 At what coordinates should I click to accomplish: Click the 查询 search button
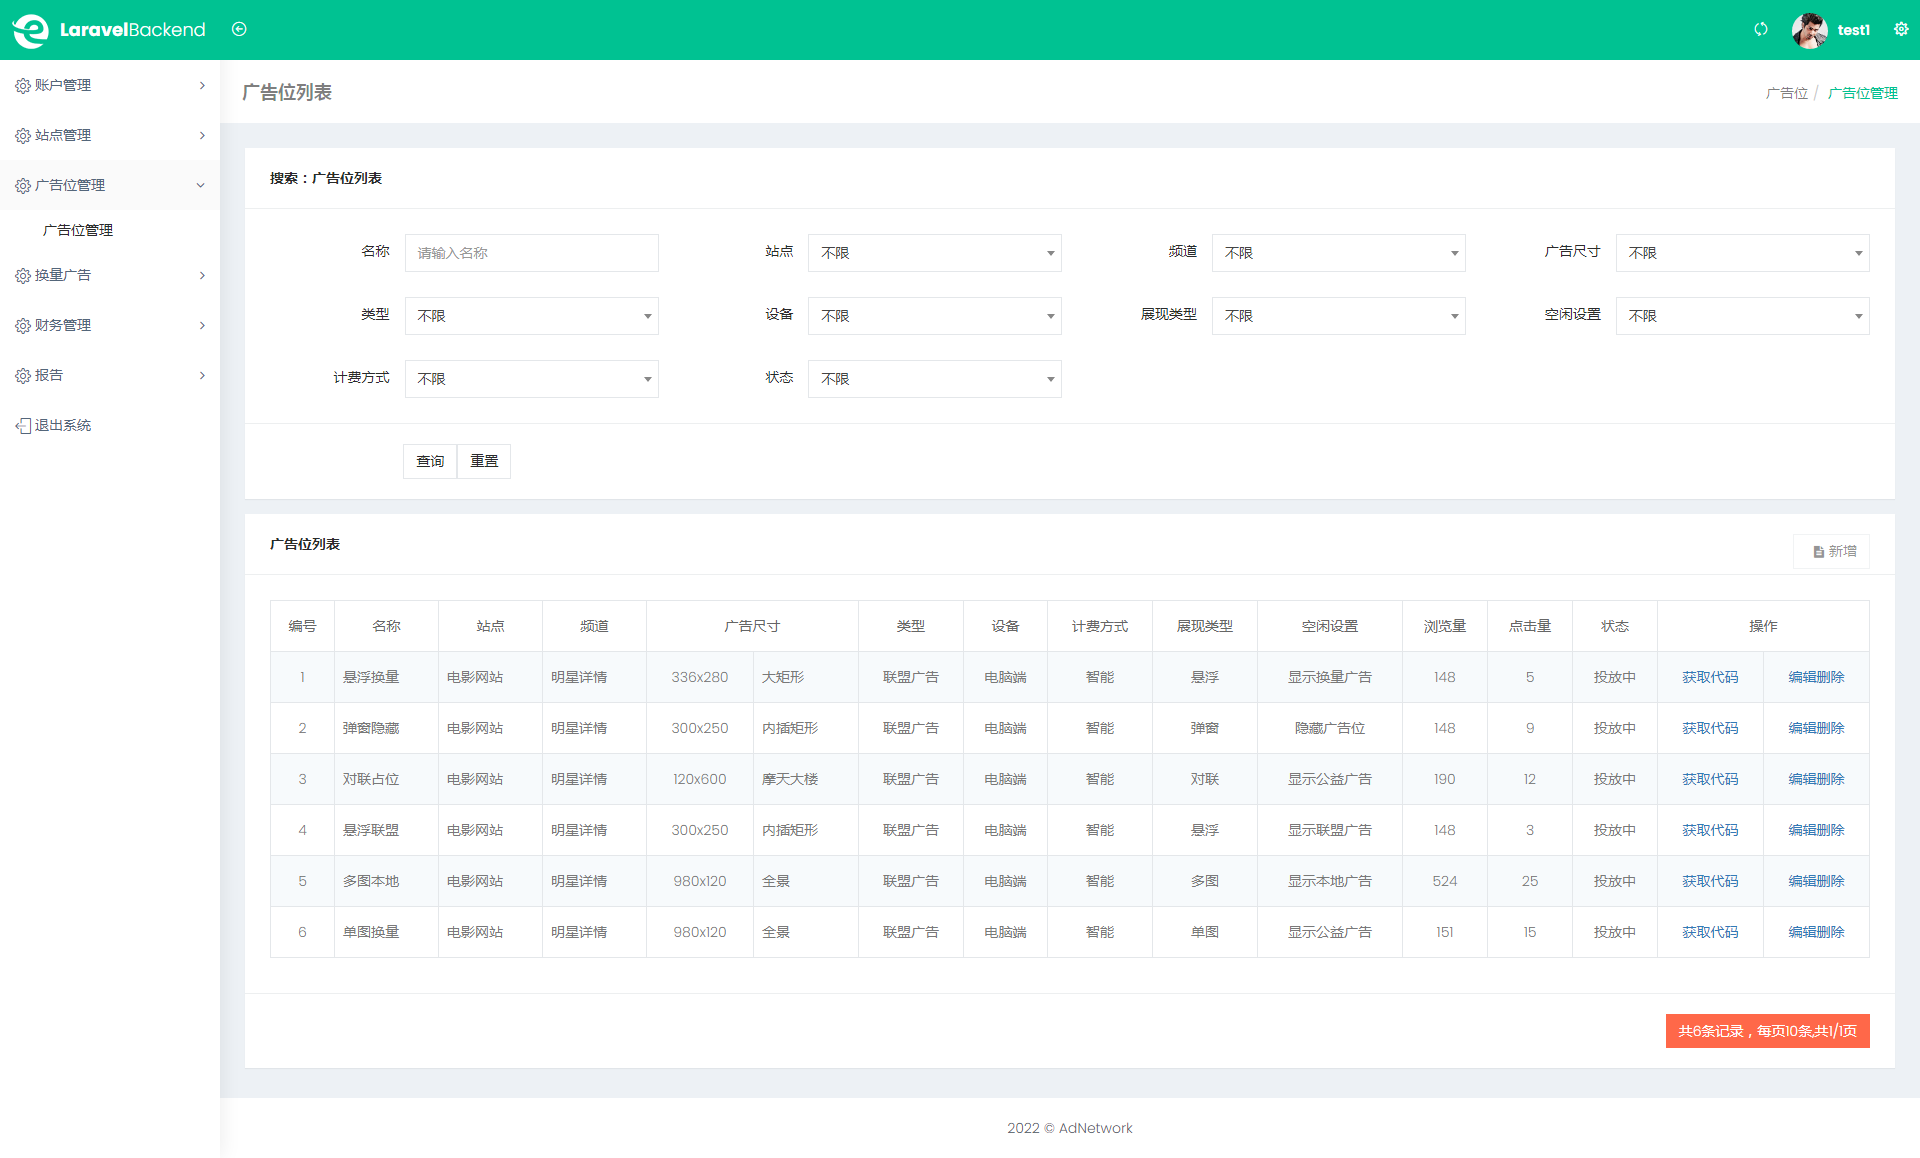pos(430,461)
